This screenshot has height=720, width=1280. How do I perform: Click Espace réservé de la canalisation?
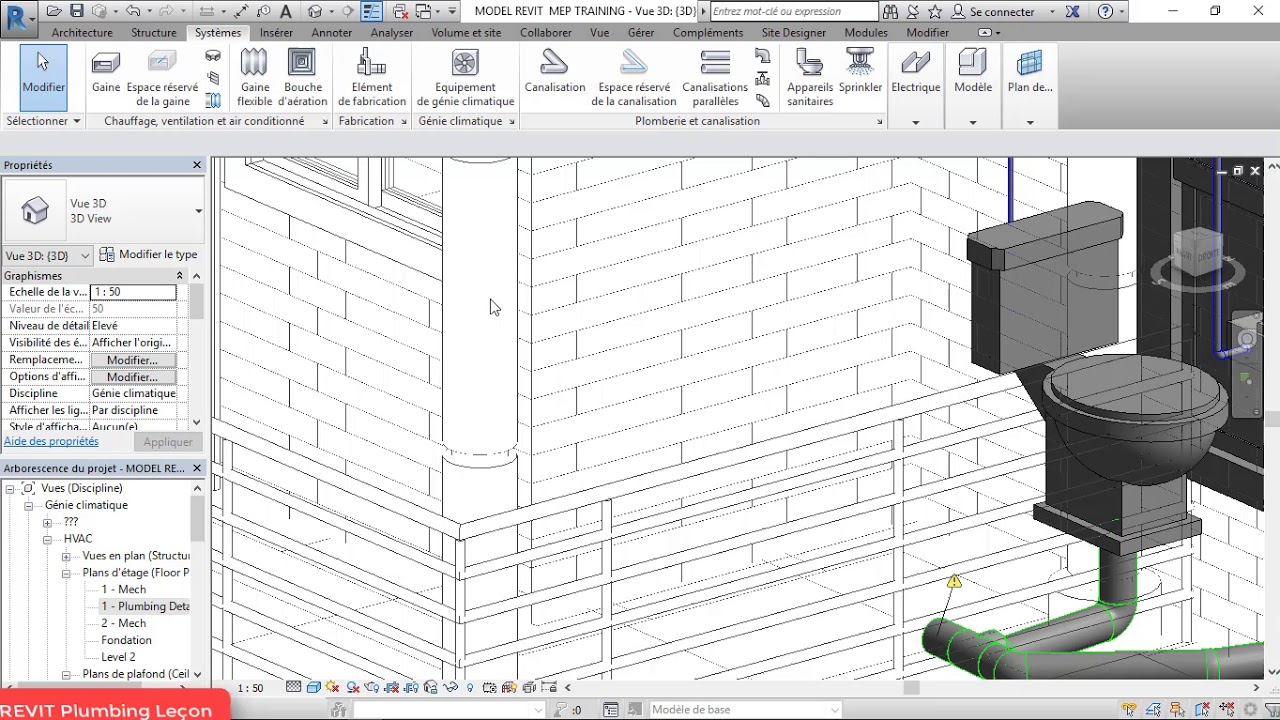point(634,78)
